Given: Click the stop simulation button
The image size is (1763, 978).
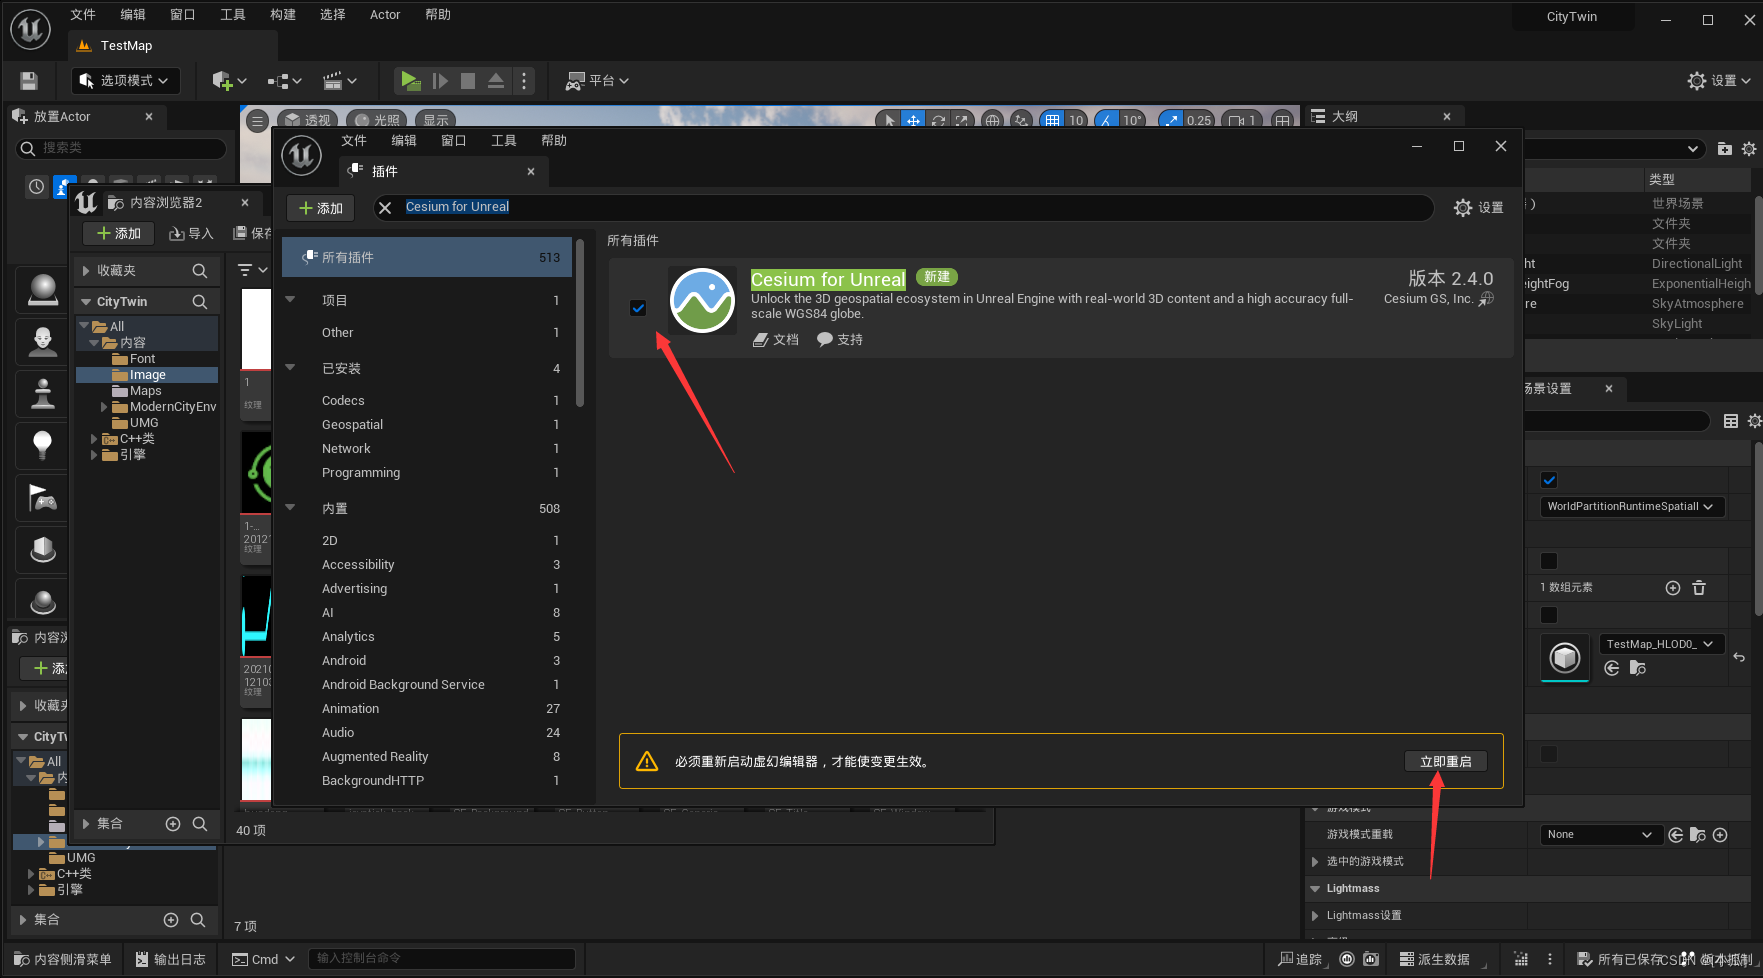Looking at the screenshot, I should pyautogui.click(x=467, y=81).
